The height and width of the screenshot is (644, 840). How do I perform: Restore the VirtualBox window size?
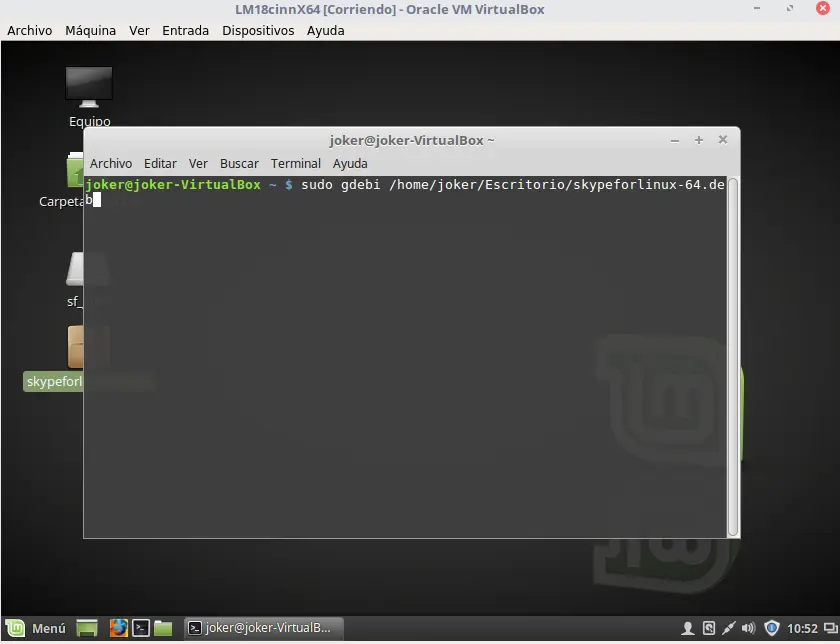coord(790,8)
